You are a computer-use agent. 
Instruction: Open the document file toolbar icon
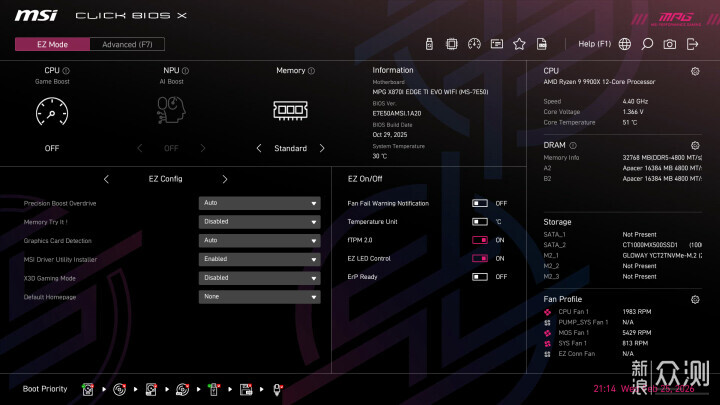point(542,44)
